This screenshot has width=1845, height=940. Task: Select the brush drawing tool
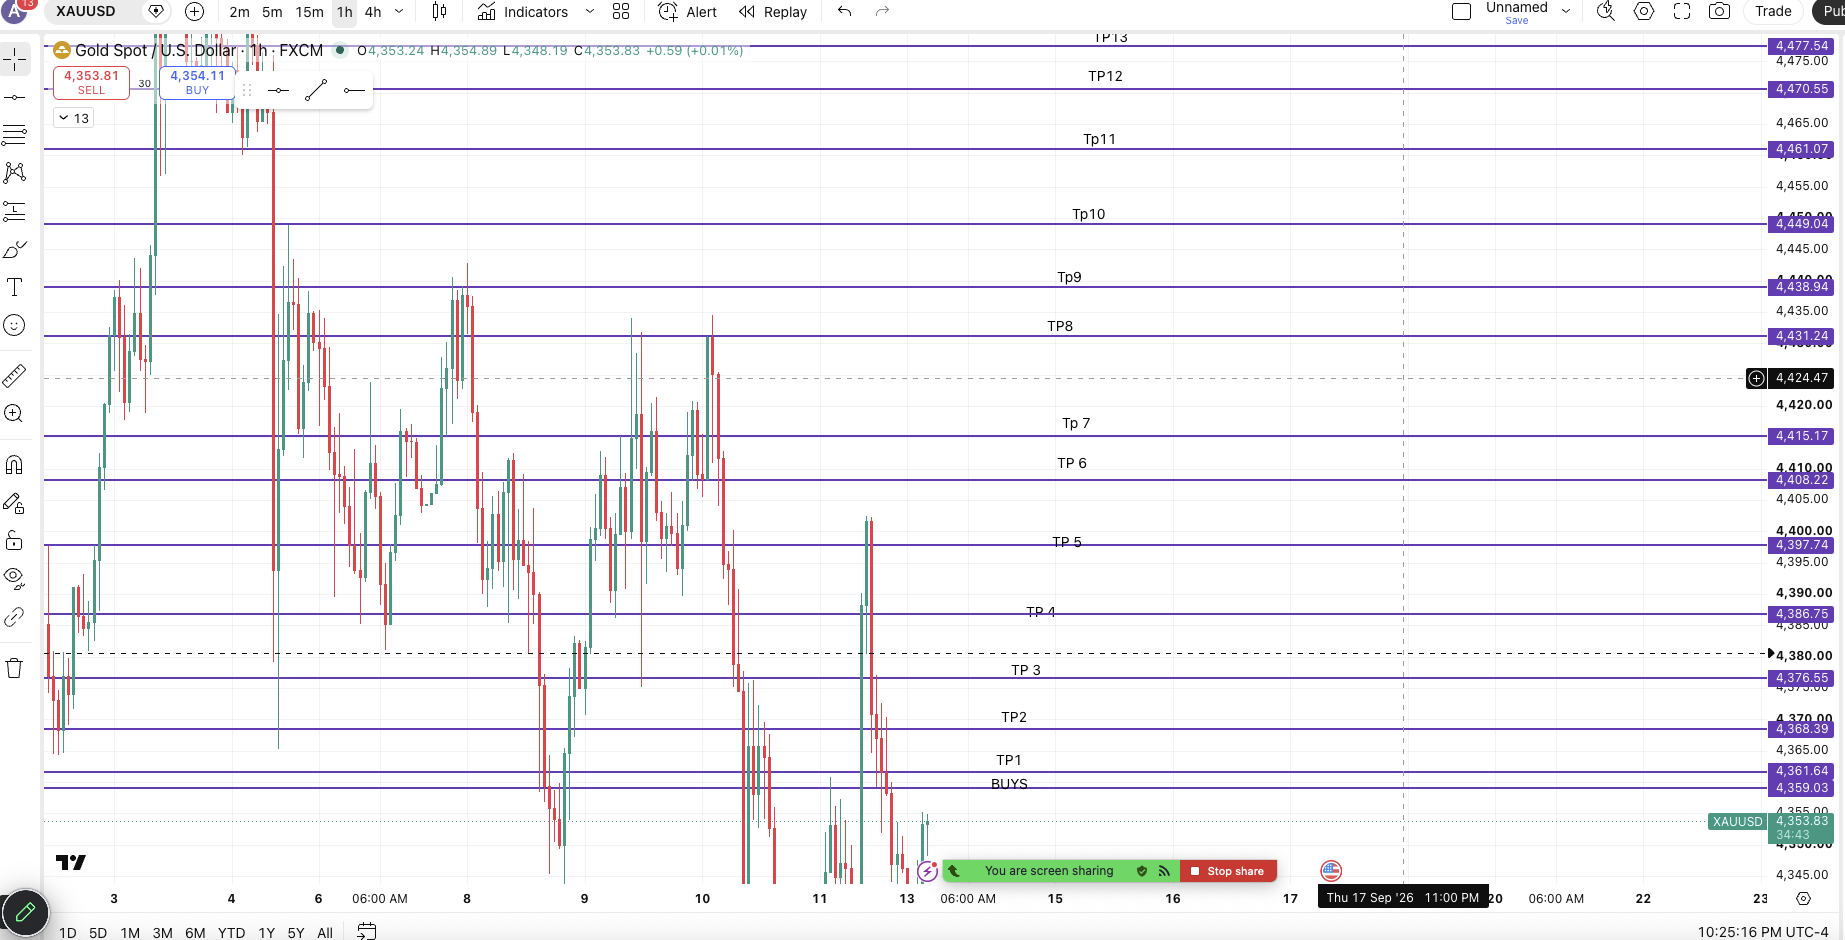pyautogui.click(x=15, y=249)
